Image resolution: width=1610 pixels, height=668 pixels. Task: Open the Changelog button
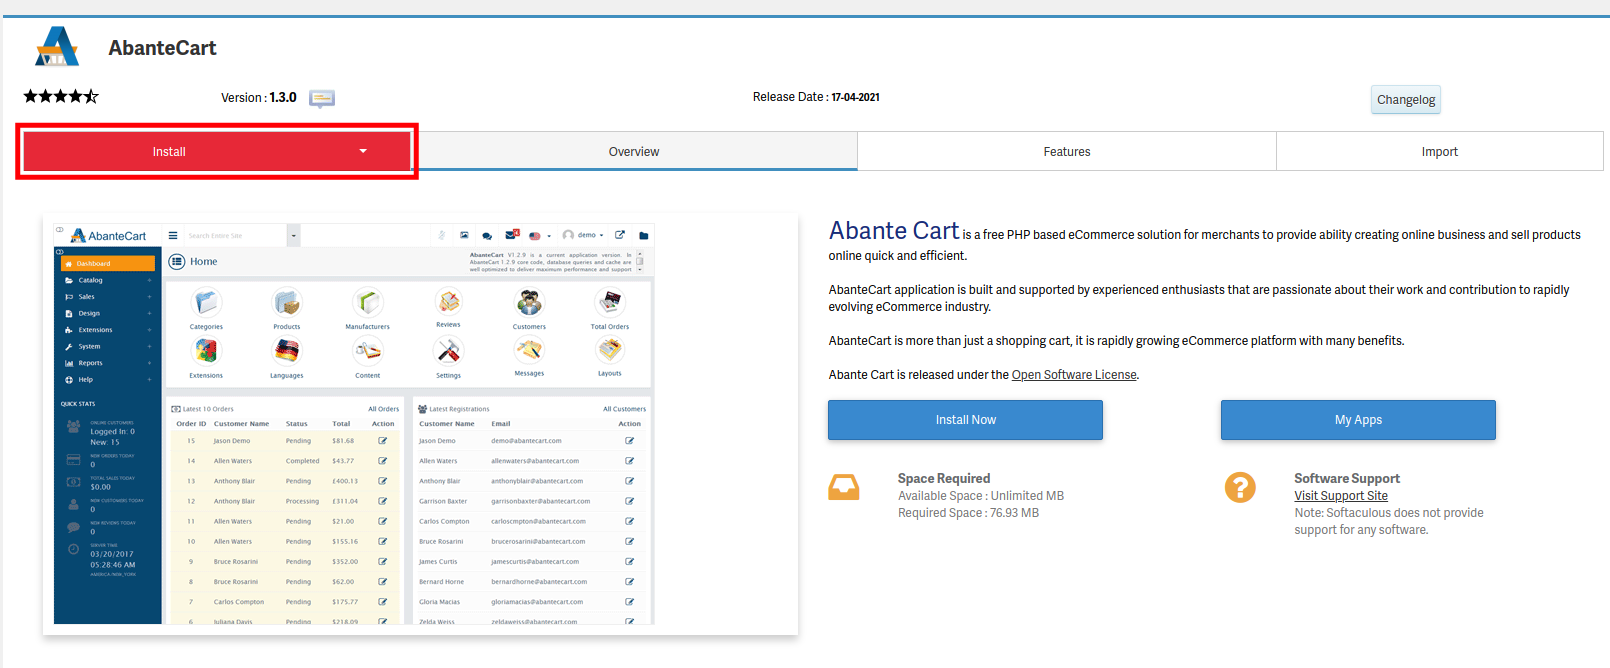(x=1406, y=100)
